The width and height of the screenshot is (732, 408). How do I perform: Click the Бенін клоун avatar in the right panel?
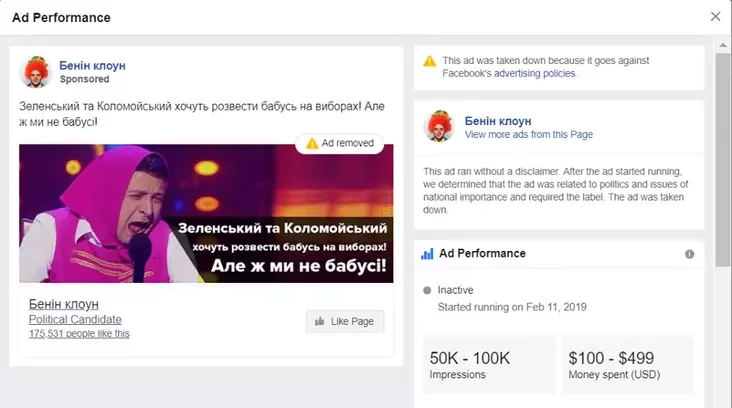click(x=439, y=126)
